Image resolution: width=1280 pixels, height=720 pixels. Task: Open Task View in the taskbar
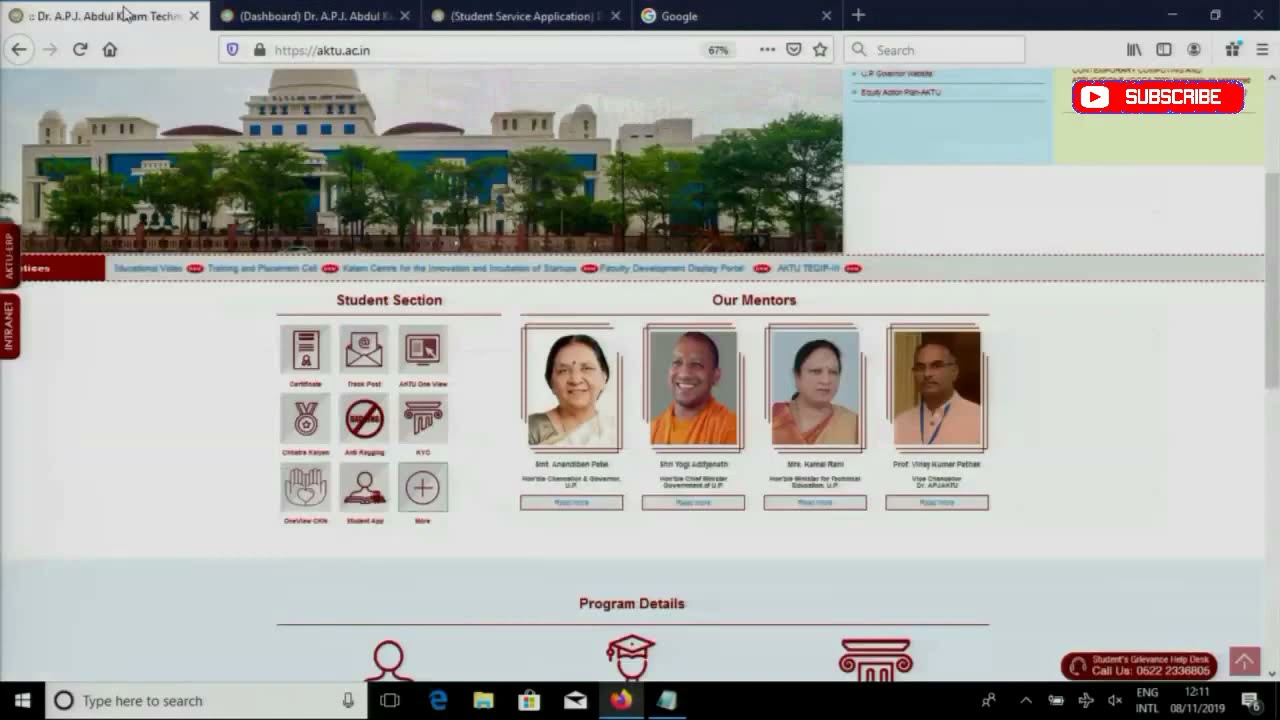pyautogui.click(x=390, y=700)
